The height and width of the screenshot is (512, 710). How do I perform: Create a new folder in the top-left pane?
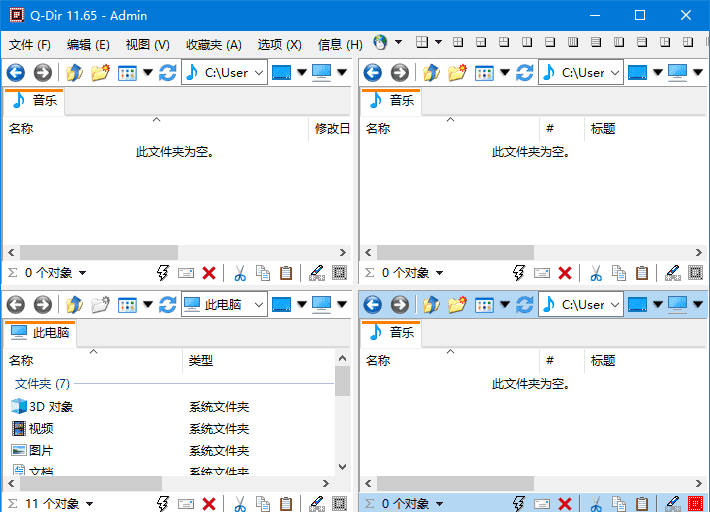pyautogui.click(x=100, y=72)
